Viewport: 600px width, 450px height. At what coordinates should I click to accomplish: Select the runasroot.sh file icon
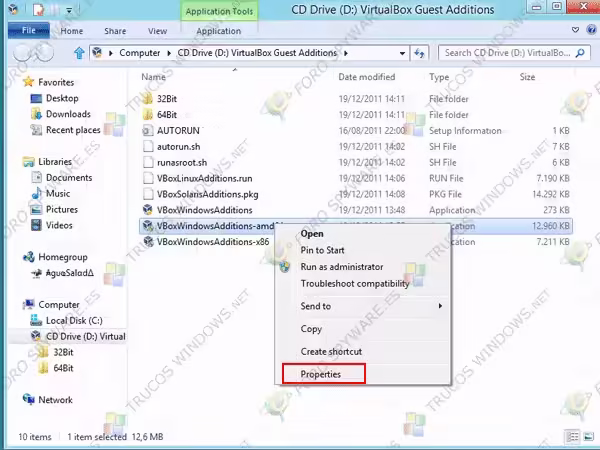coord(148,162)
